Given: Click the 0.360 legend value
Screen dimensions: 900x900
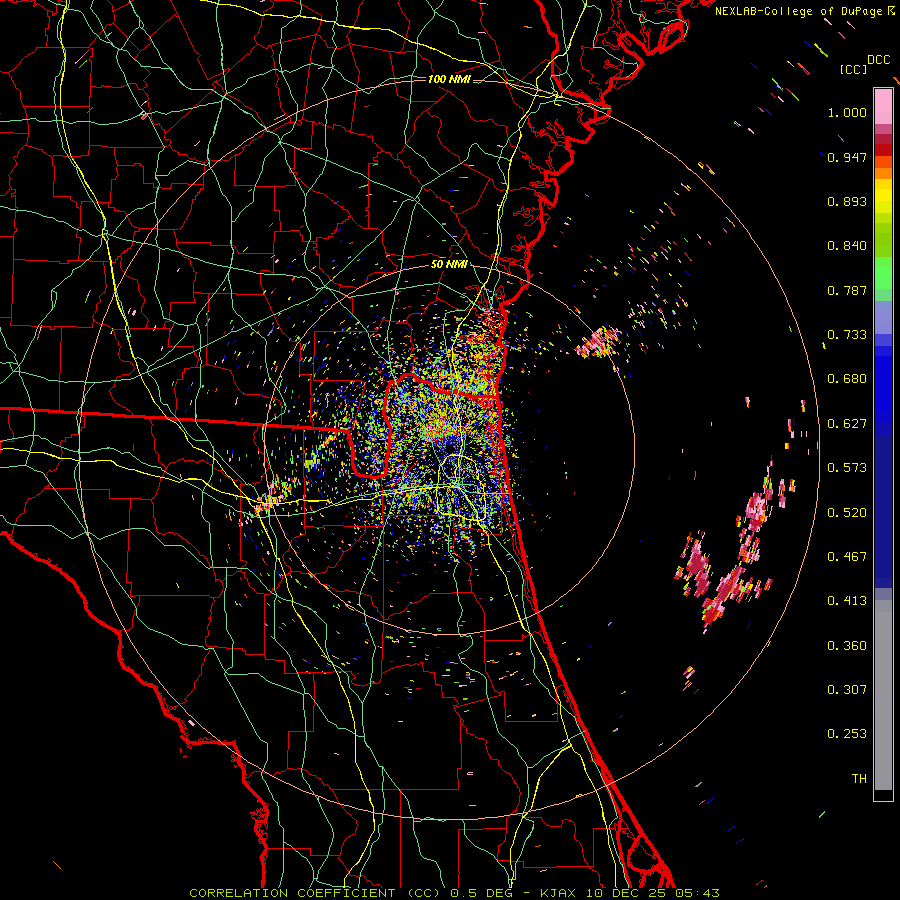Looking at the screenshot, I should click(x=847, y=646).
